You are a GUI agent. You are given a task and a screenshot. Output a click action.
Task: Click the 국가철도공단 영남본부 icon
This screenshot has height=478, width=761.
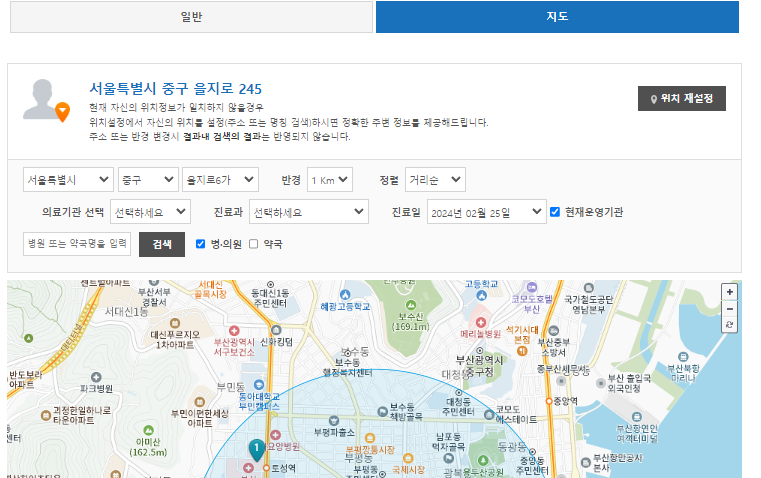tap(589, 288)
